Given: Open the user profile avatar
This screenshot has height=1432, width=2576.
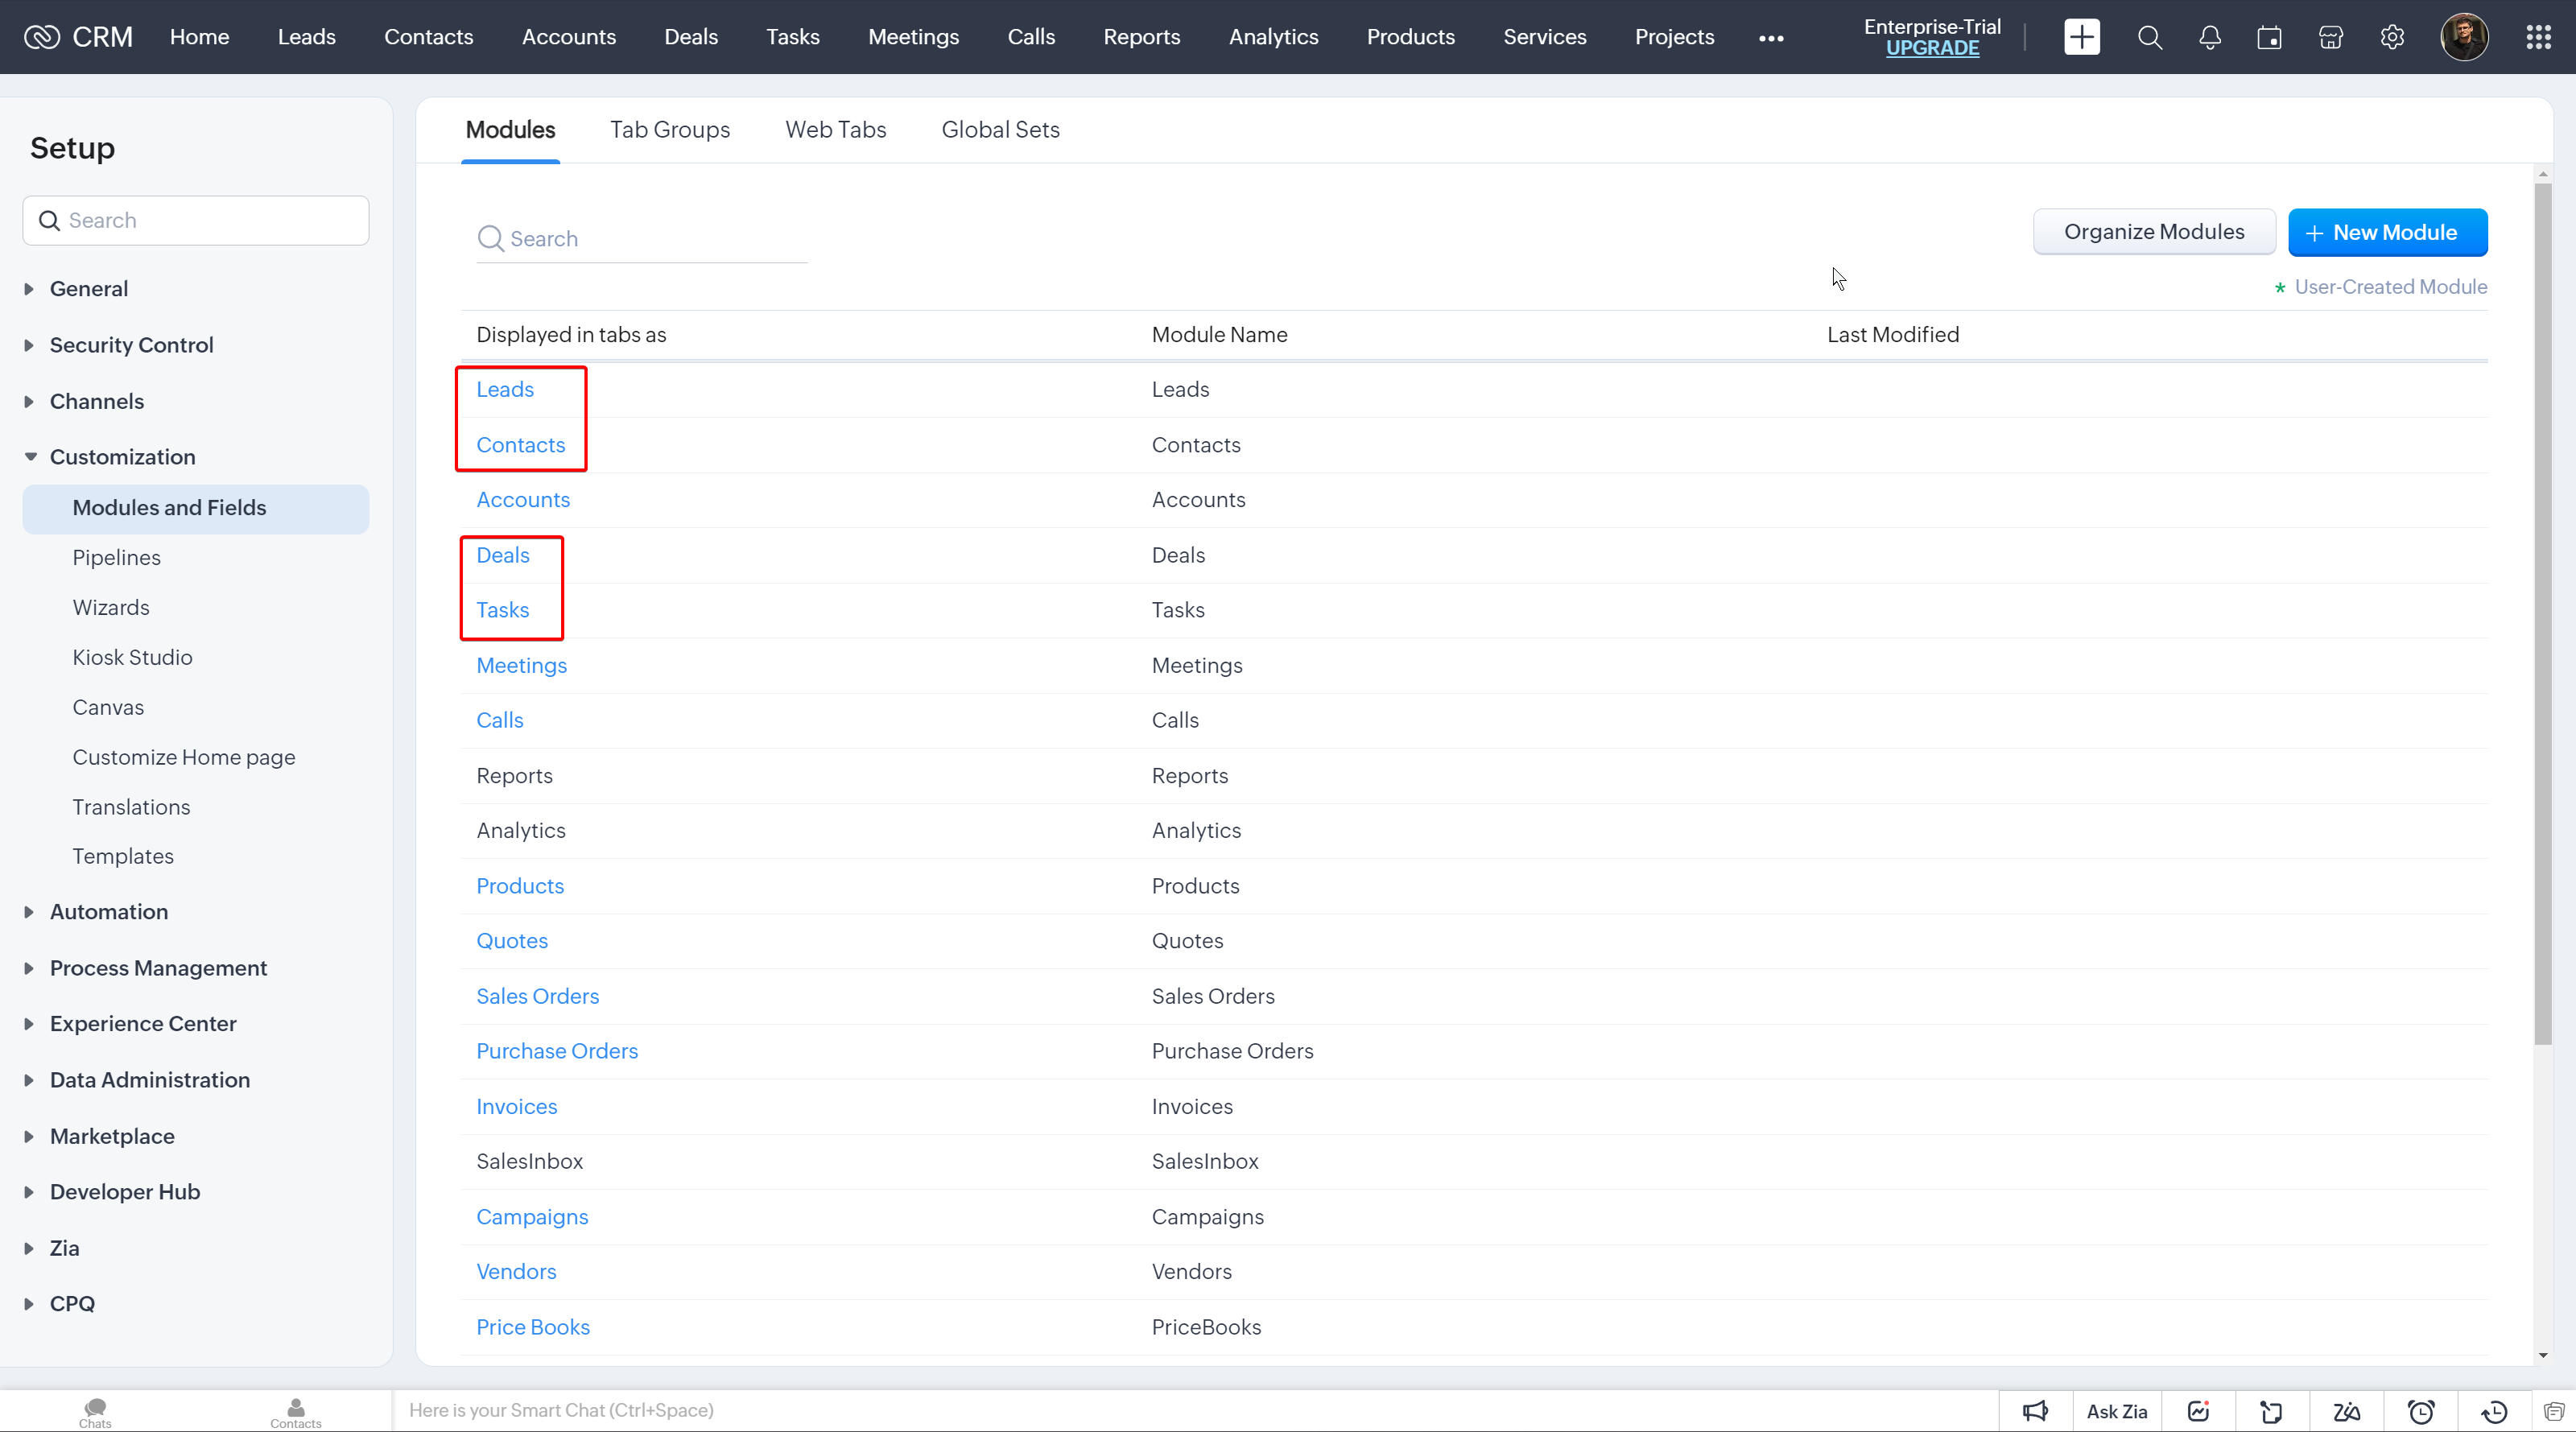Looking at the screenshot, I should pyautogui.click(x=2464, y=37).
